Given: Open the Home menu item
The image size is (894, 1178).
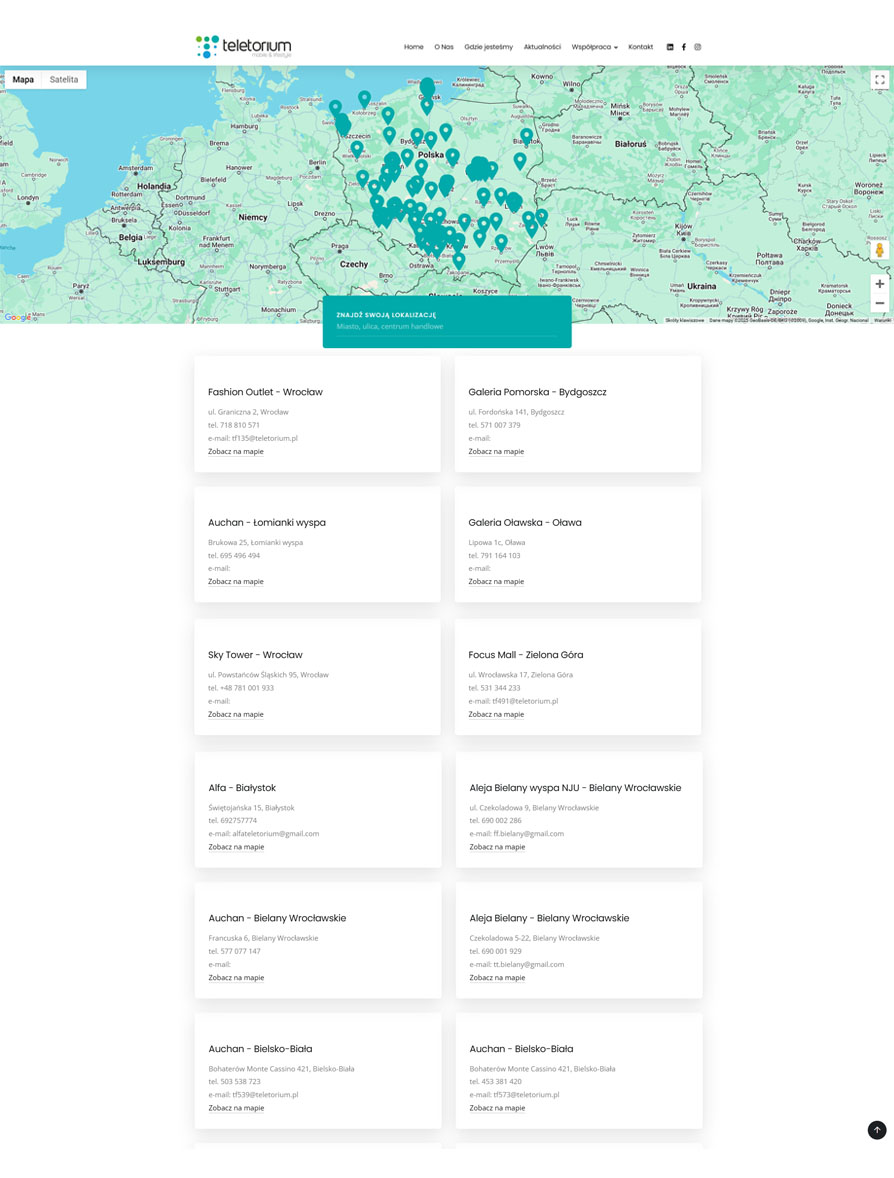Looking at the screenshot, I should coord(413,47).
